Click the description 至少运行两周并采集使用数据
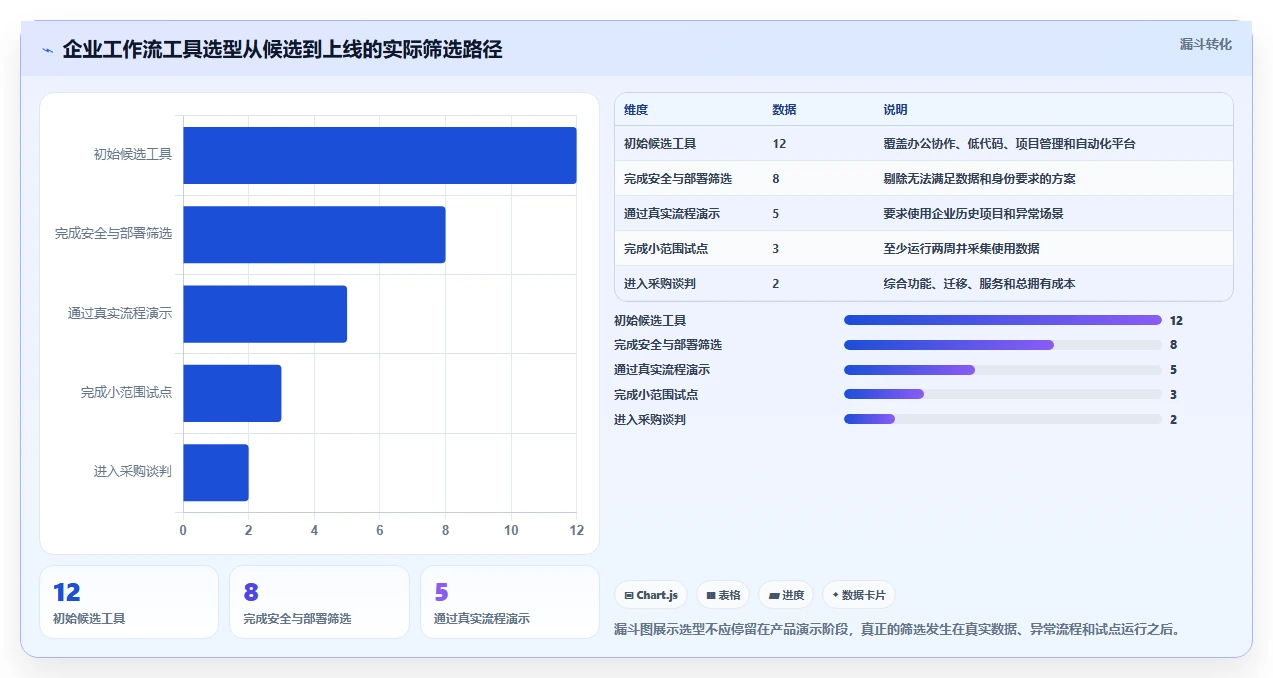1273x678 pixels. [961, 249]
